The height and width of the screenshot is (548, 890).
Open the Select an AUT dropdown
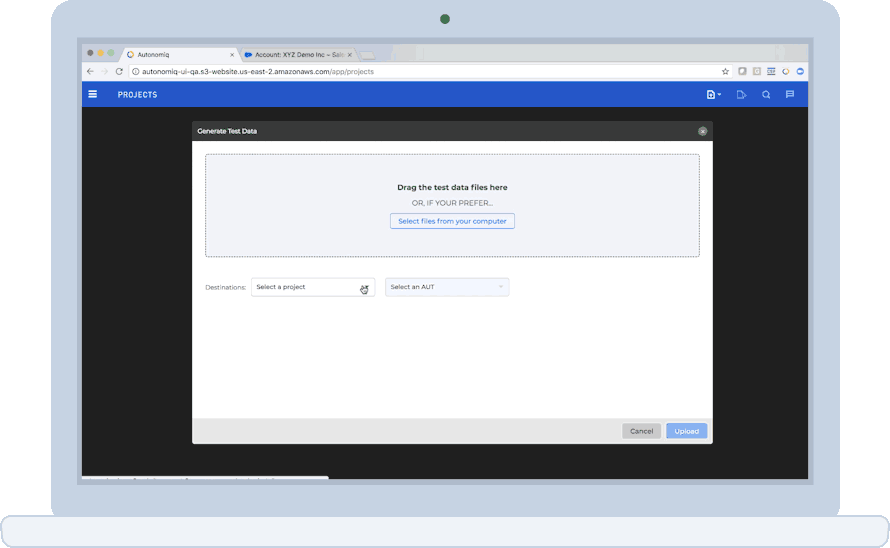(447, 287)
